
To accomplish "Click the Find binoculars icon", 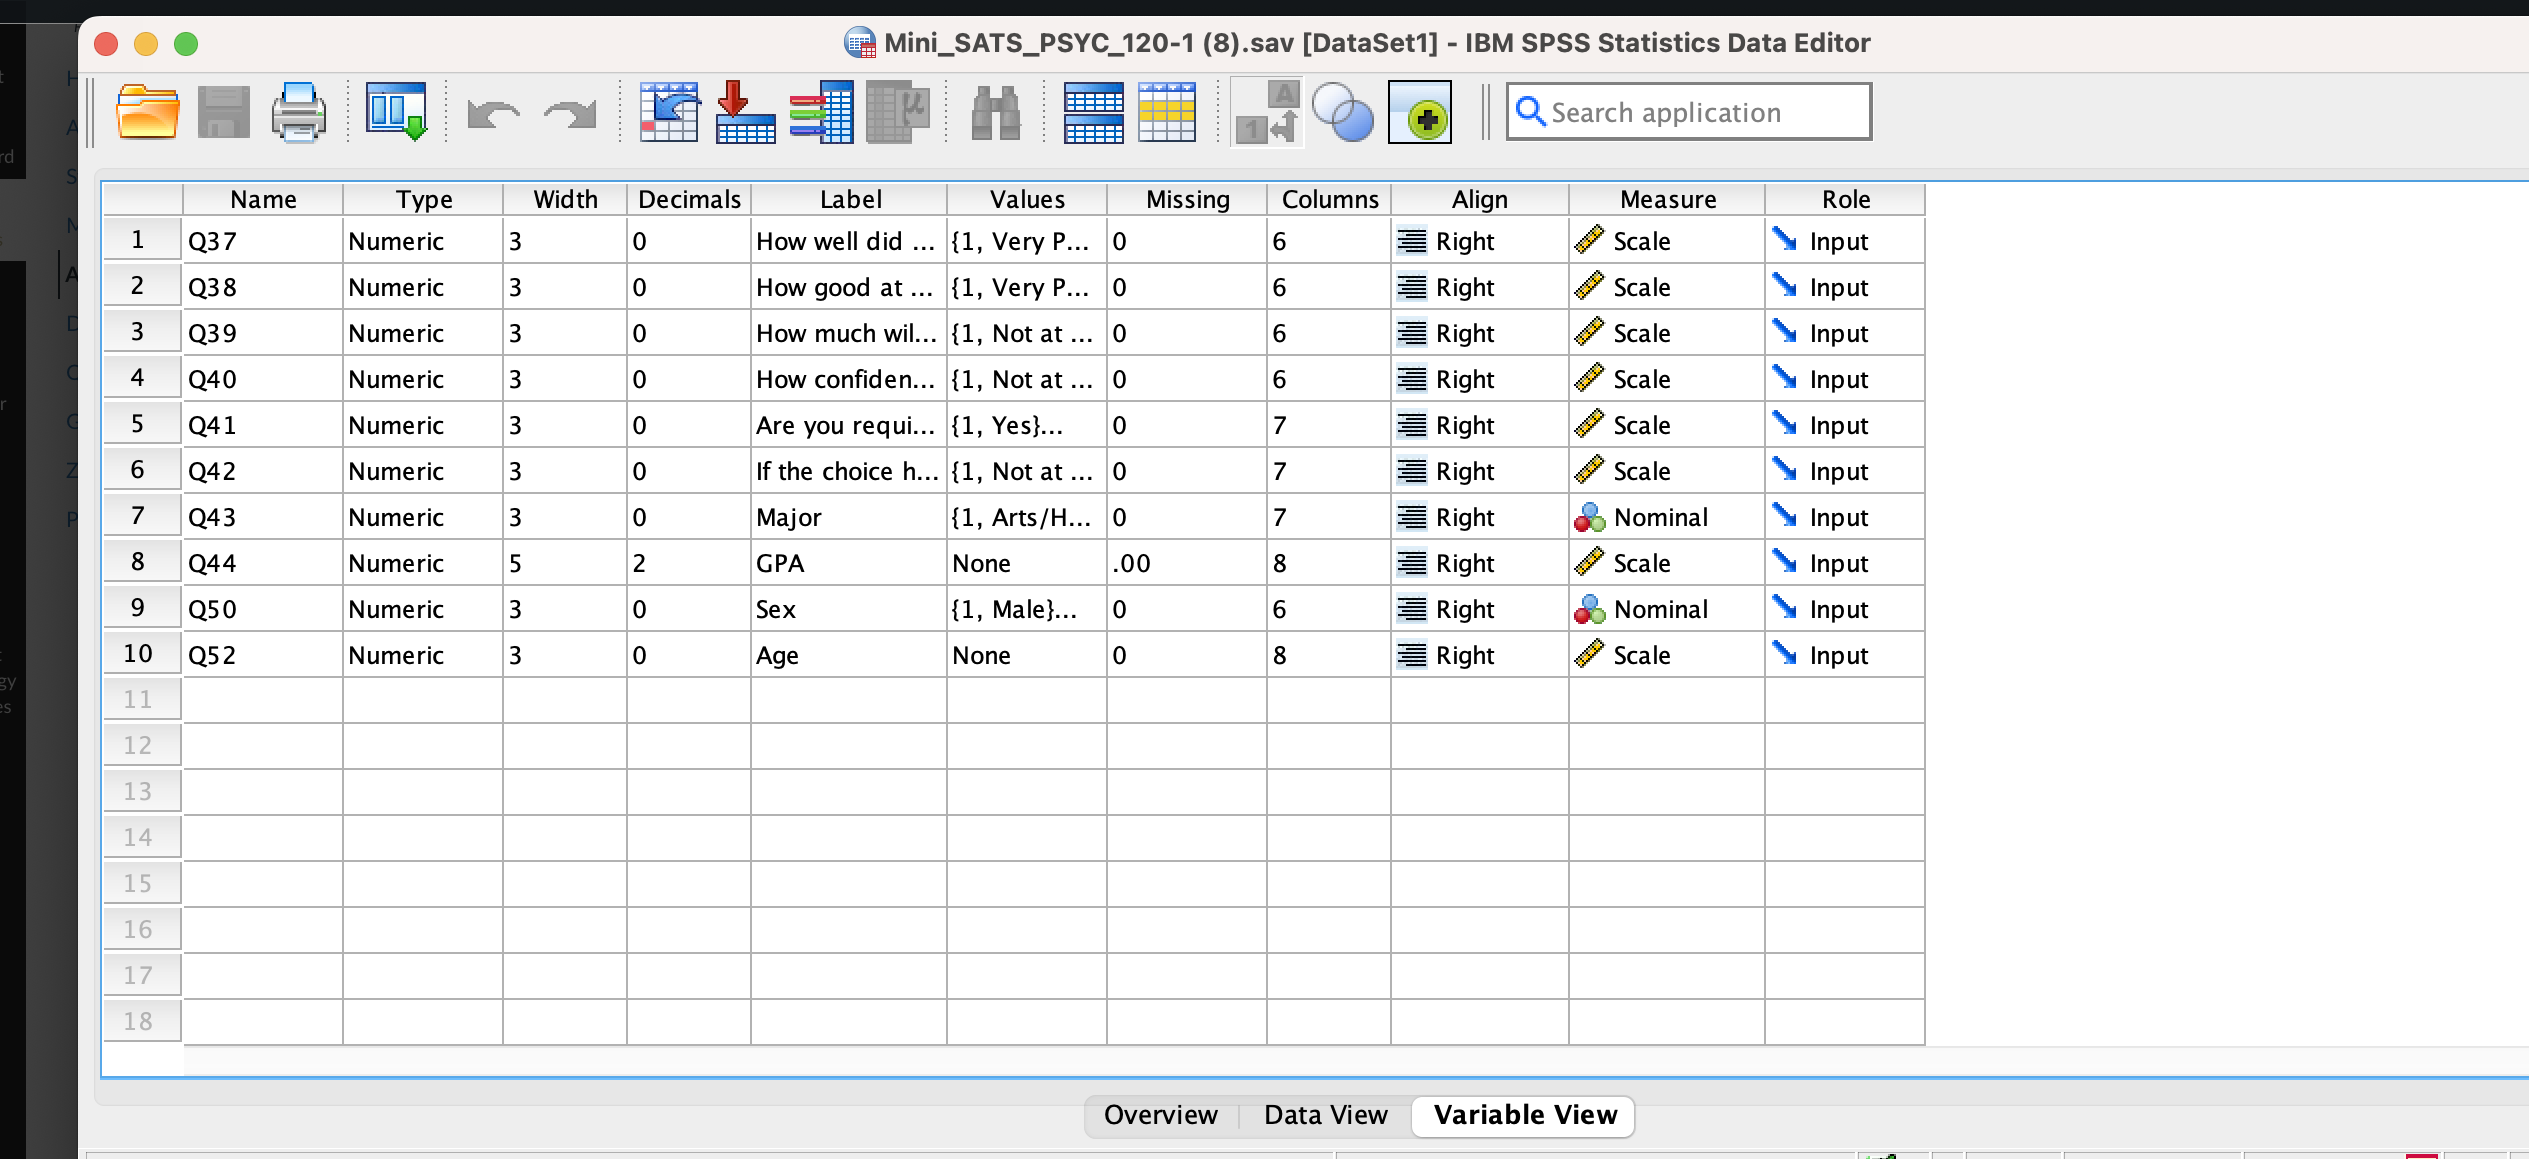I will [995, 112].
